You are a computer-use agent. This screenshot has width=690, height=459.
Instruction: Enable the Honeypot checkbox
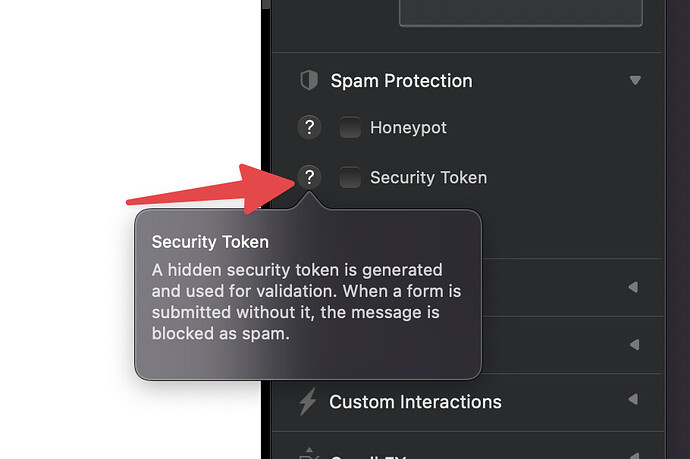pyautogui.click(x=350, y=128)
